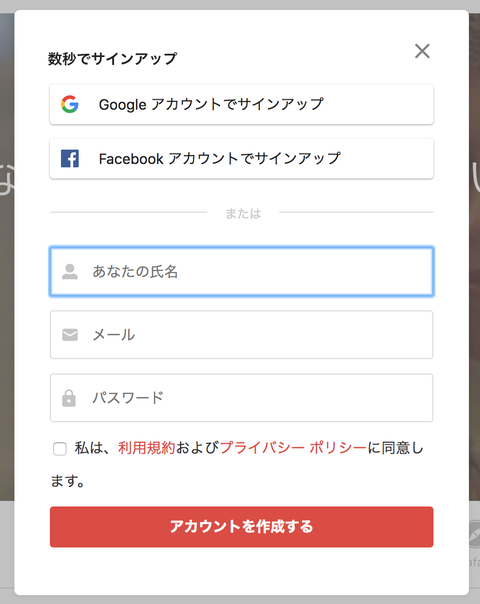Sign up with Facebook アカウント button

[x=242, y=158]
